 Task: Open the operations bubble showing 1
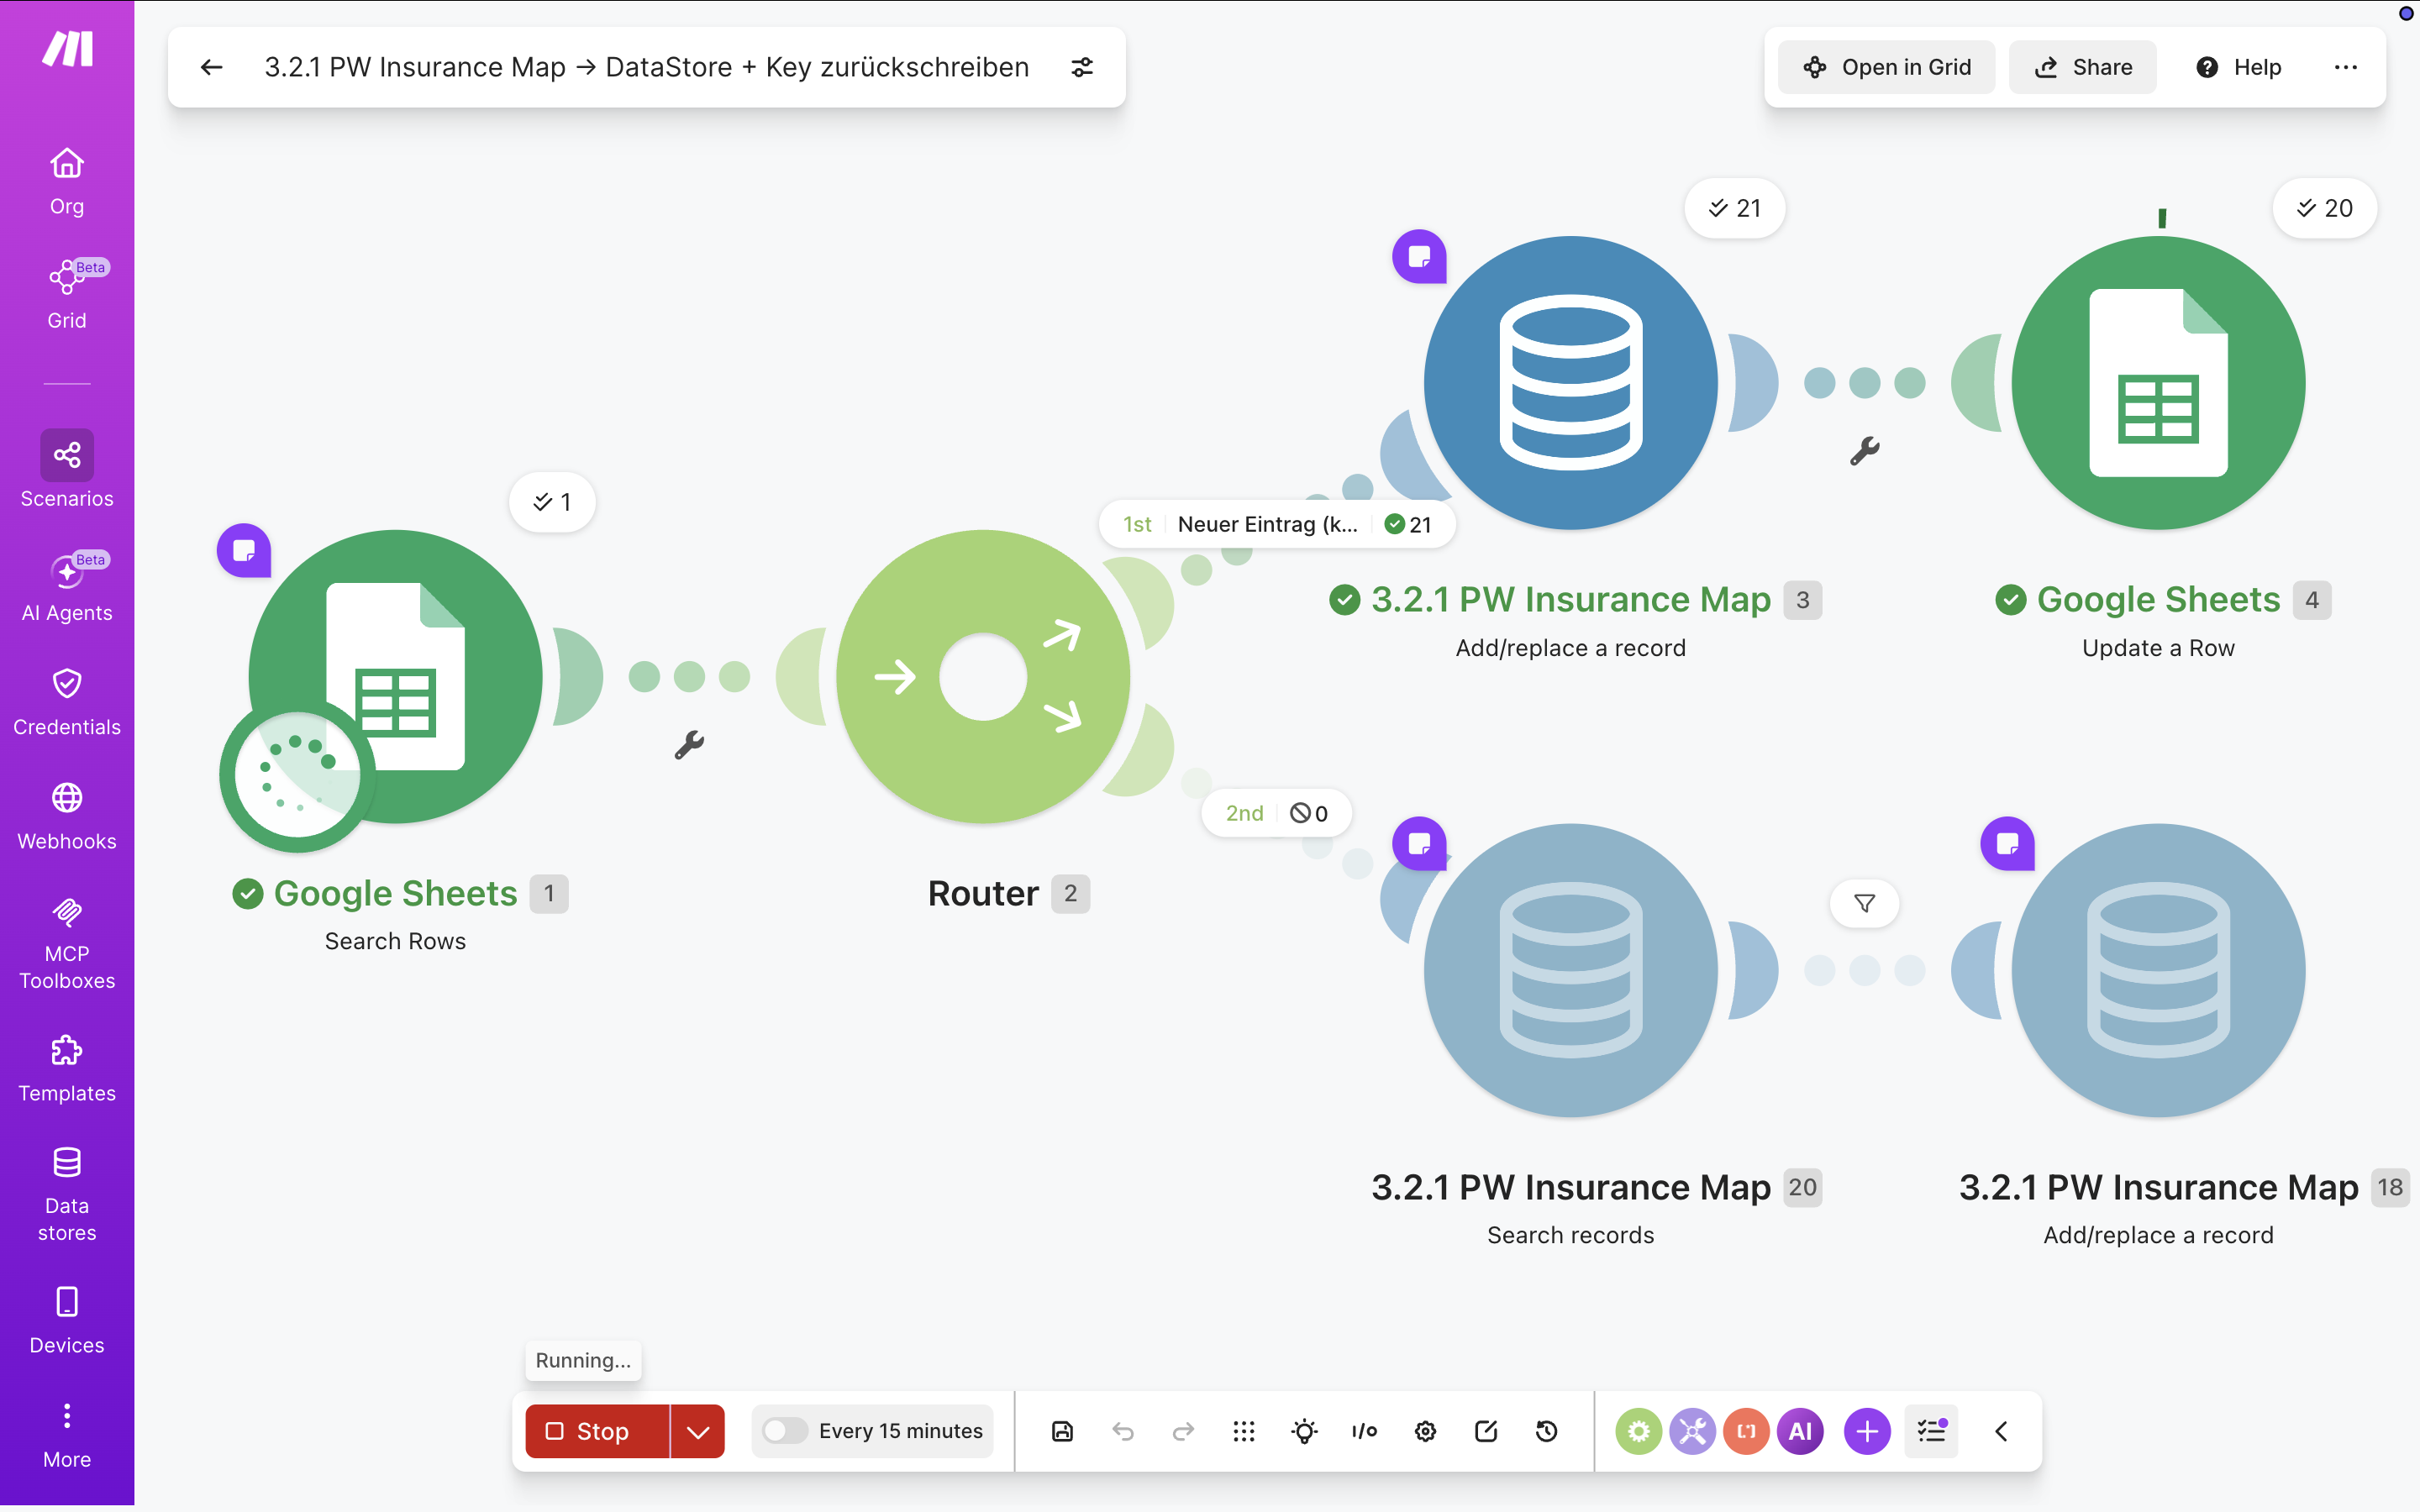pos(552,502)
